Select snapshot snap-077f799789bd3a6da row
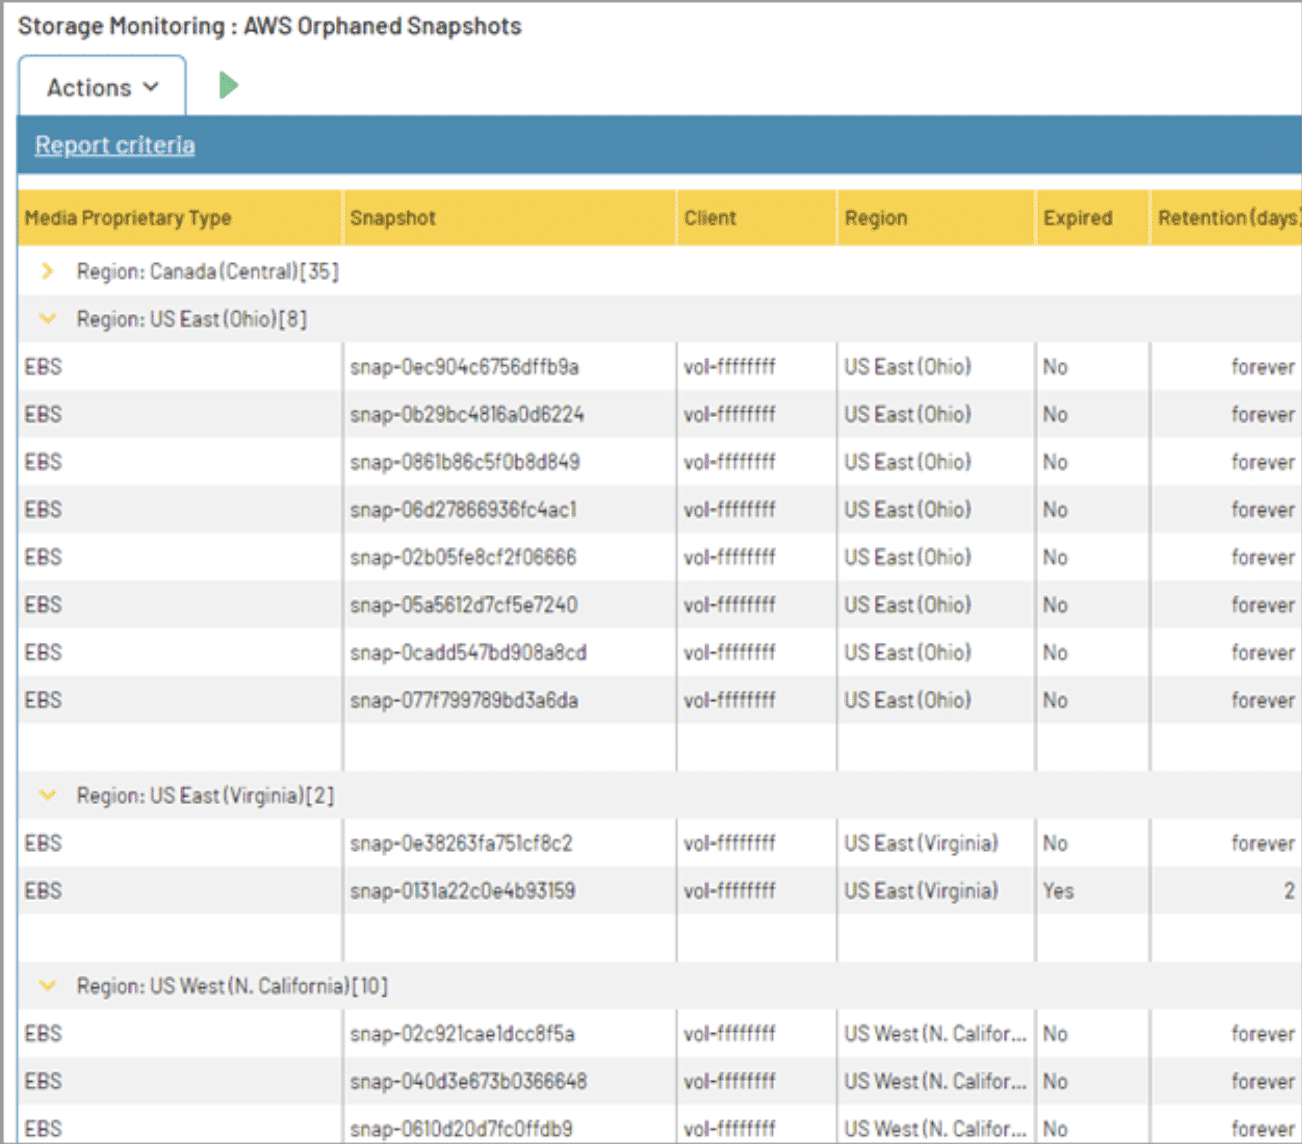 pos(465,700)
